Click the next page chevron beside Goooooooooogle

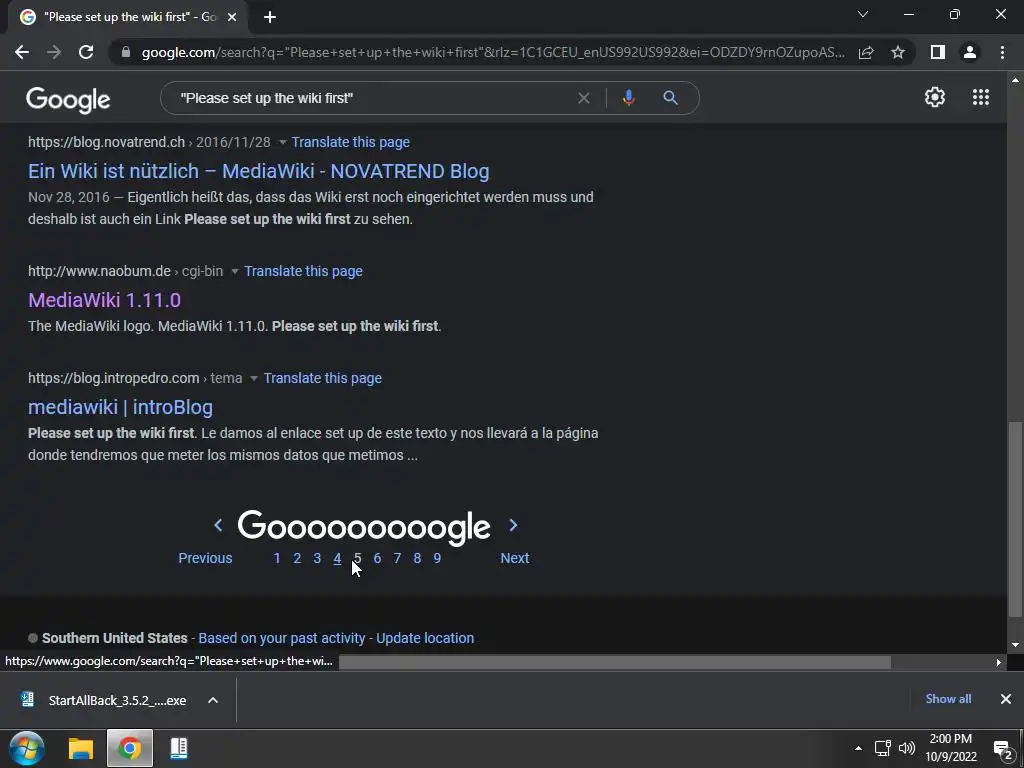pos(513,525)
